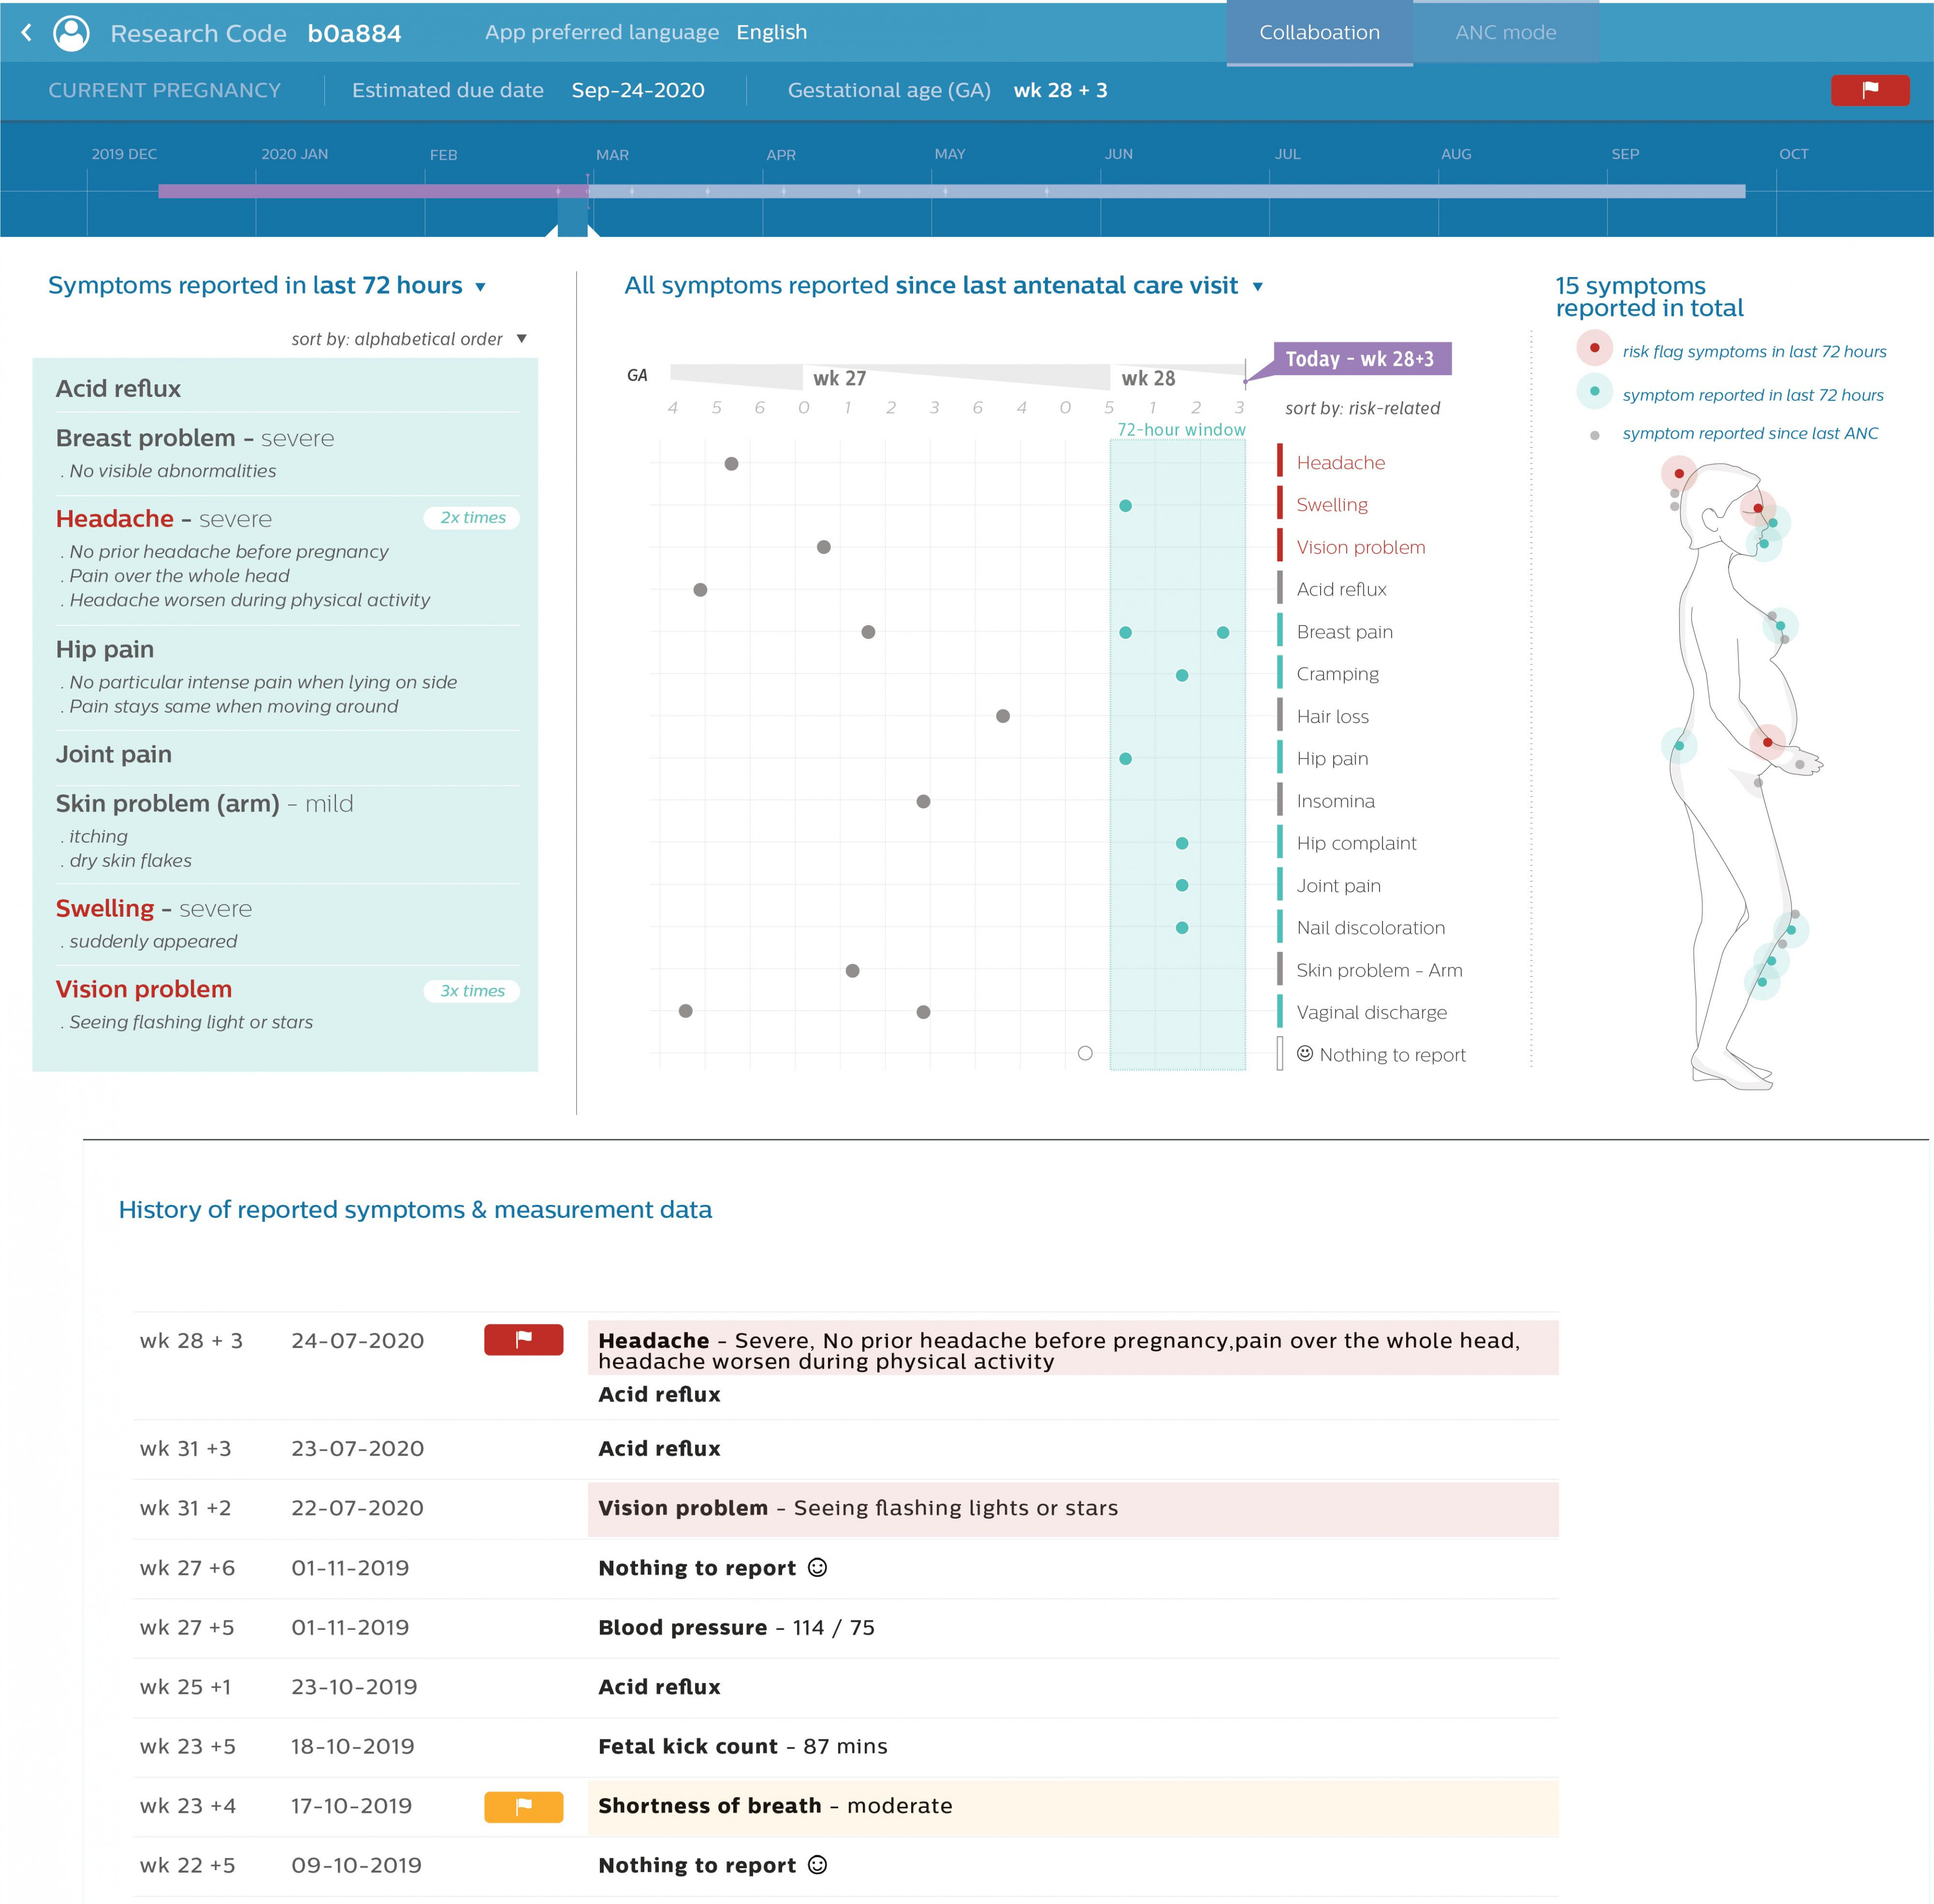
Task: Toggle the 'symptom reported in last 72 hours' legend marker
Action: tap(1594, 393)
